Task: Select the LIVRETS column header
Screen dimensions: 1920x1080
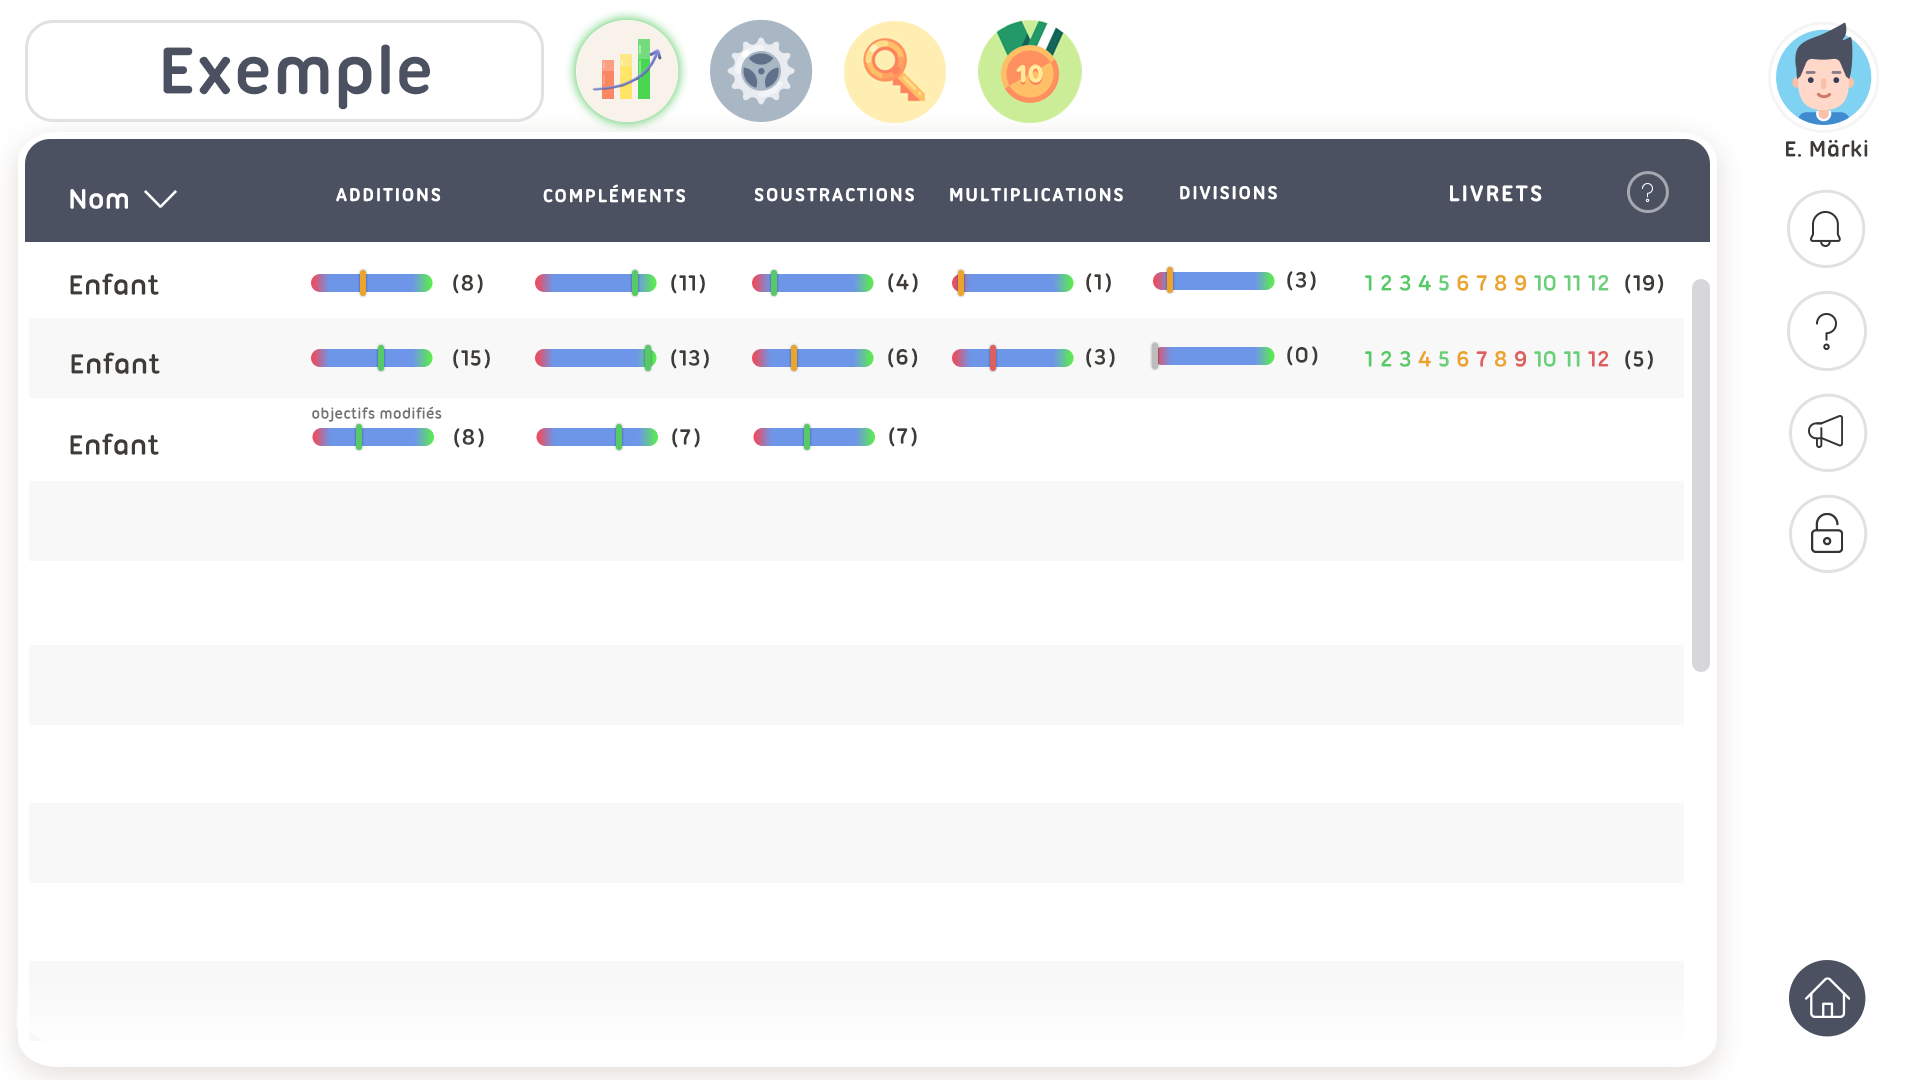Action: coord(1495,194)
